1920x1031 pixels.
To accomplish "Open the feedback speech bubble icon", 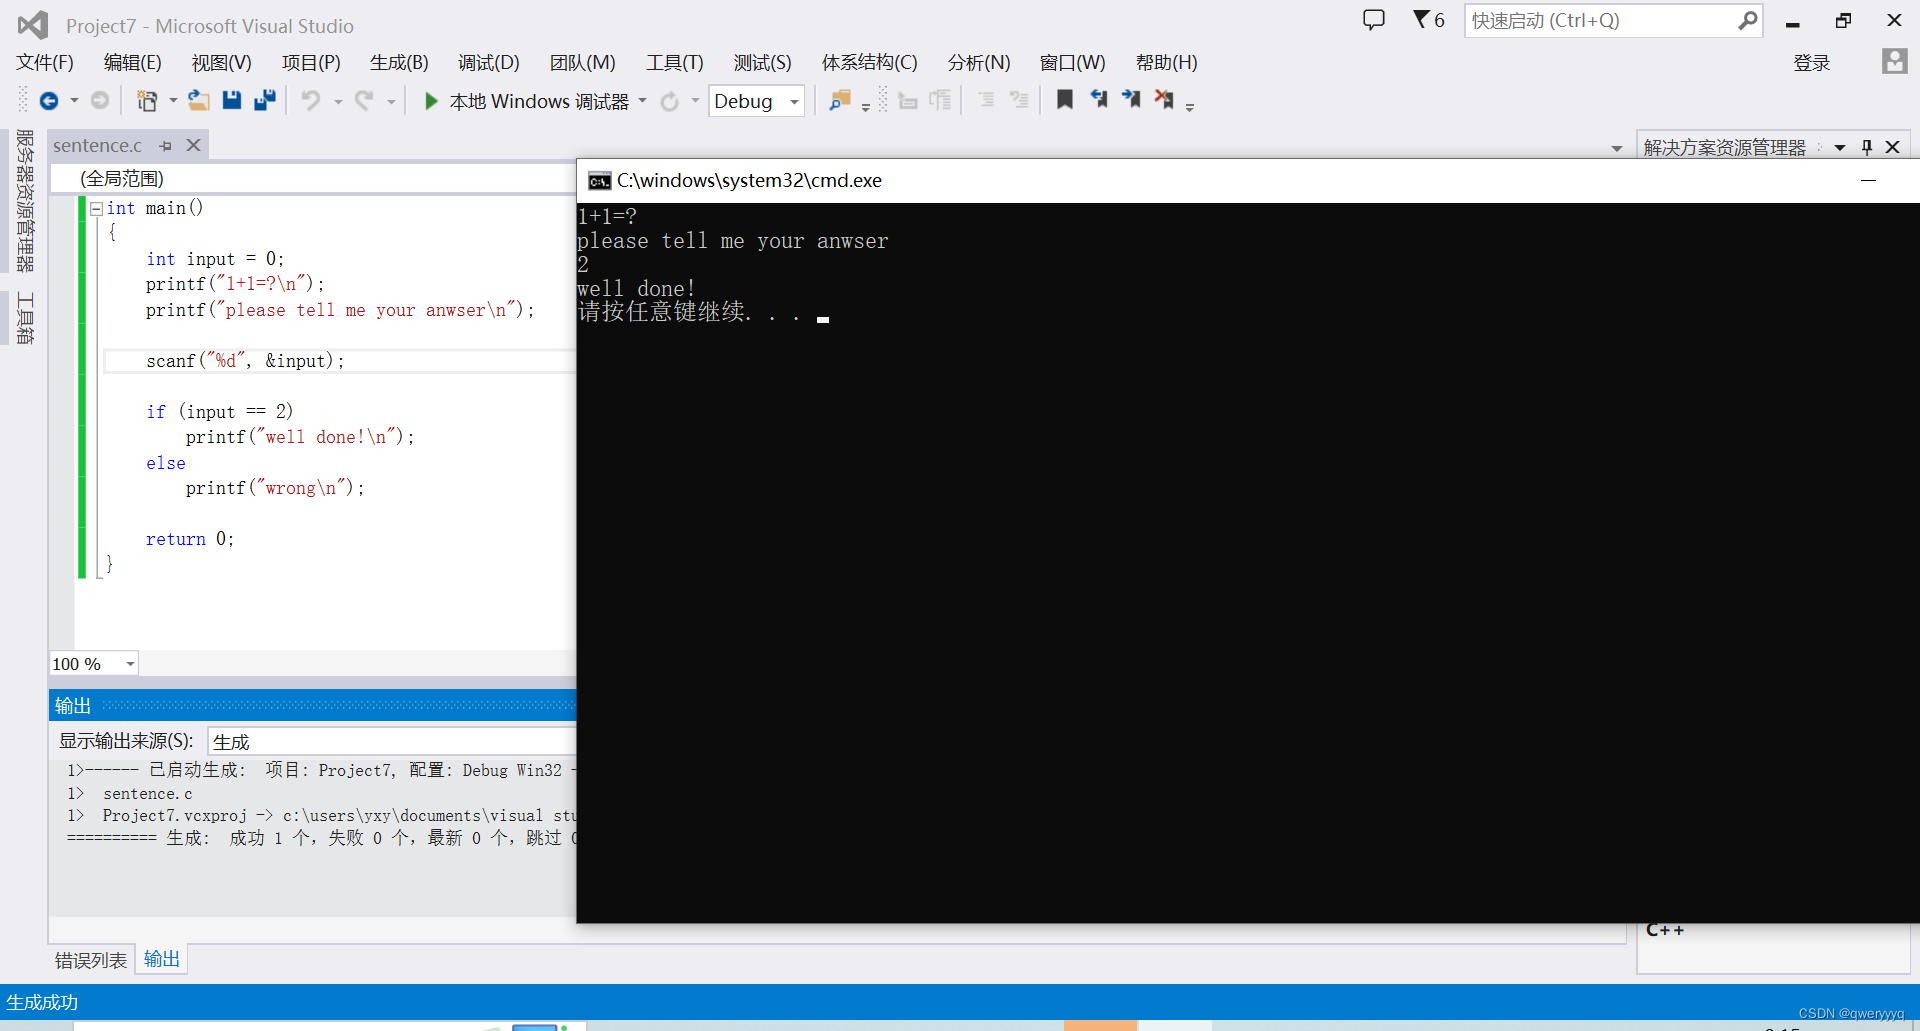I will [1374, 20].
